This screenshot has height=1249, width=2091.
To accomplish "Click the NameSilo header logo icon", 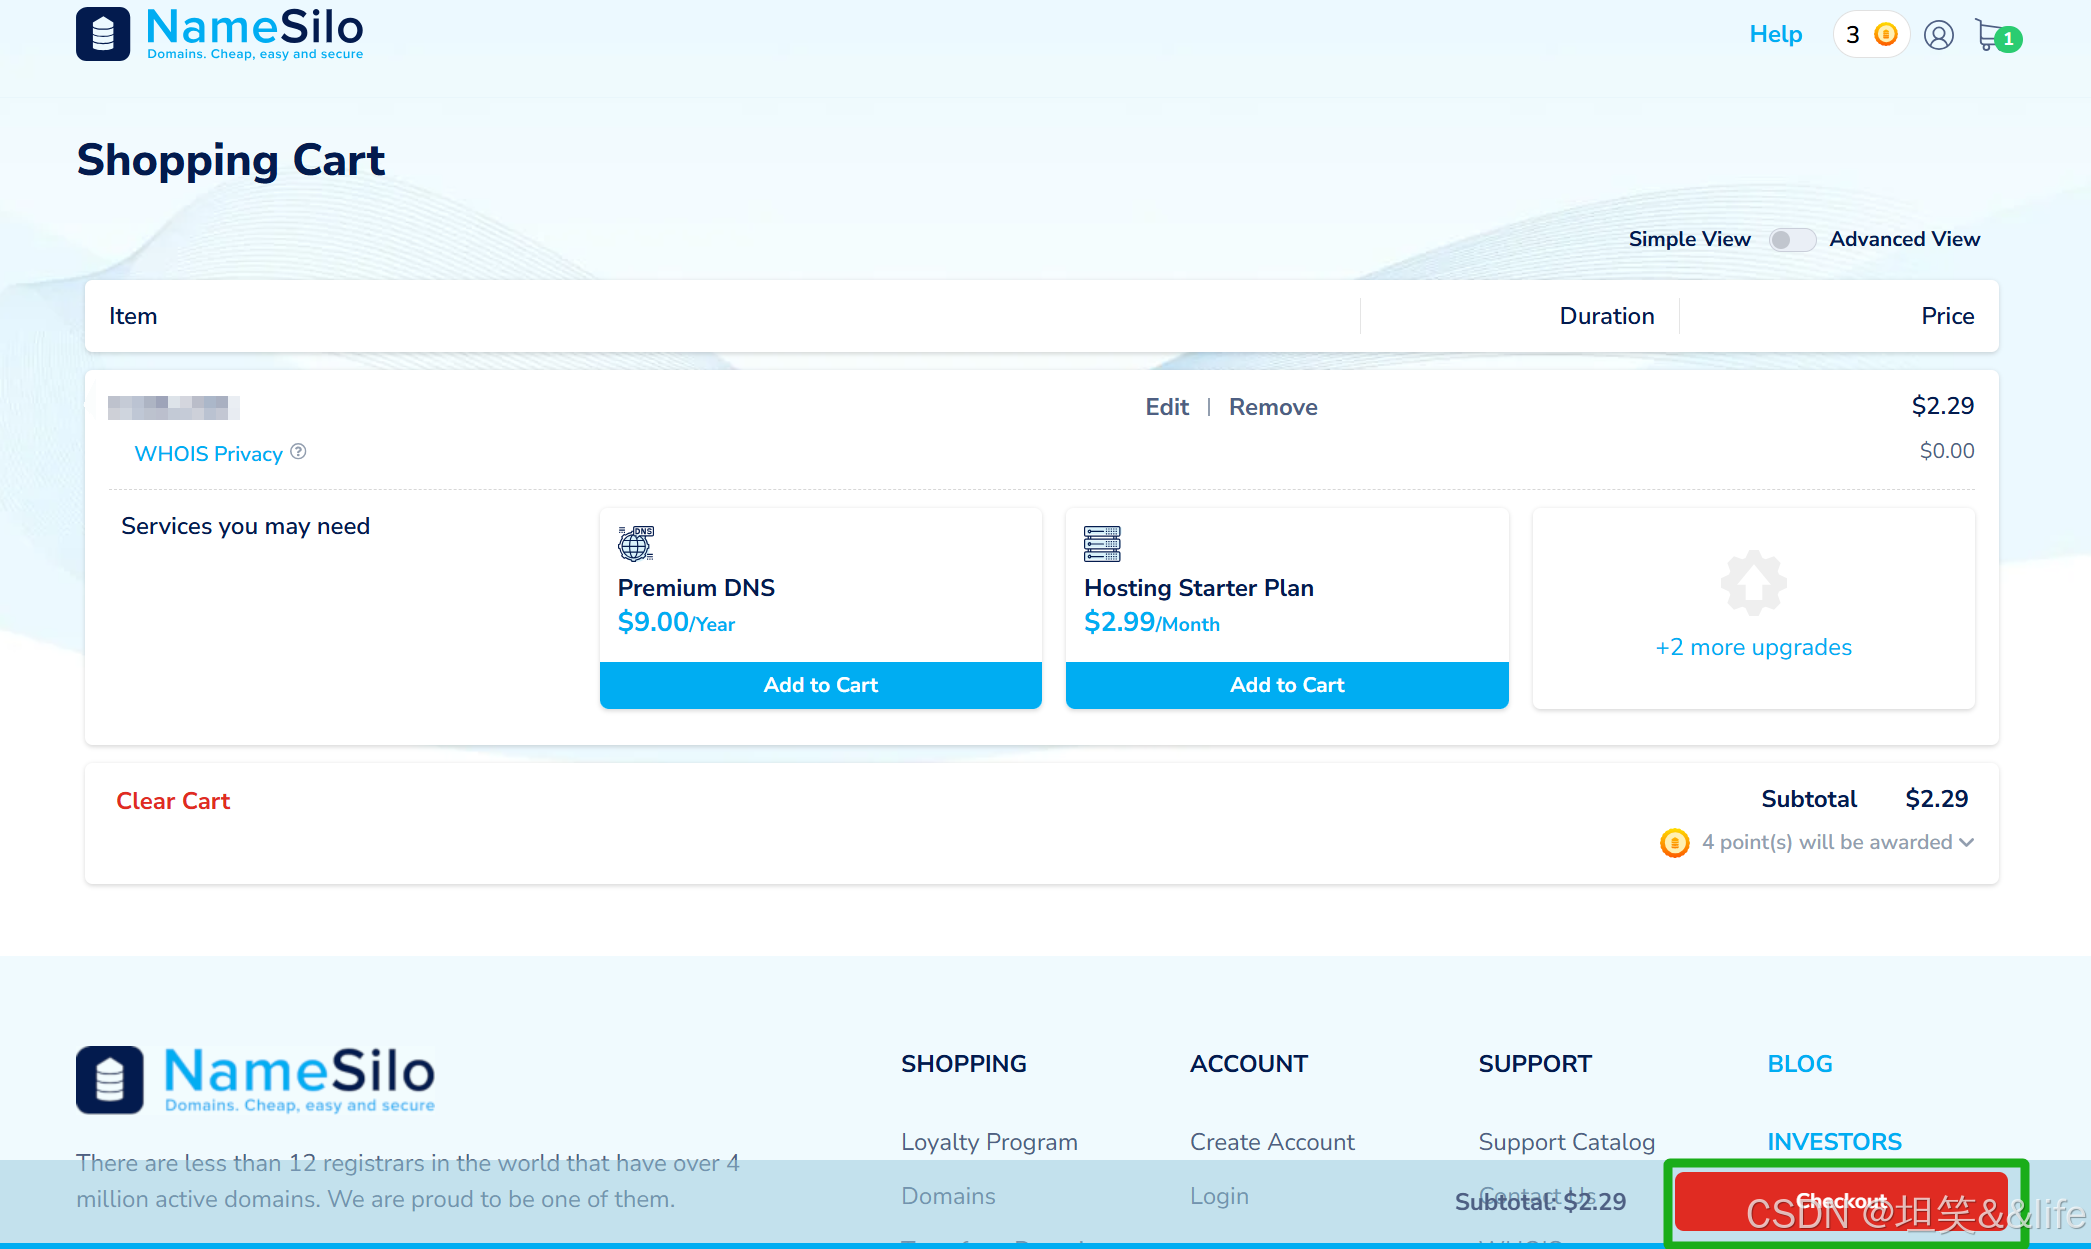I will point(103,34).
